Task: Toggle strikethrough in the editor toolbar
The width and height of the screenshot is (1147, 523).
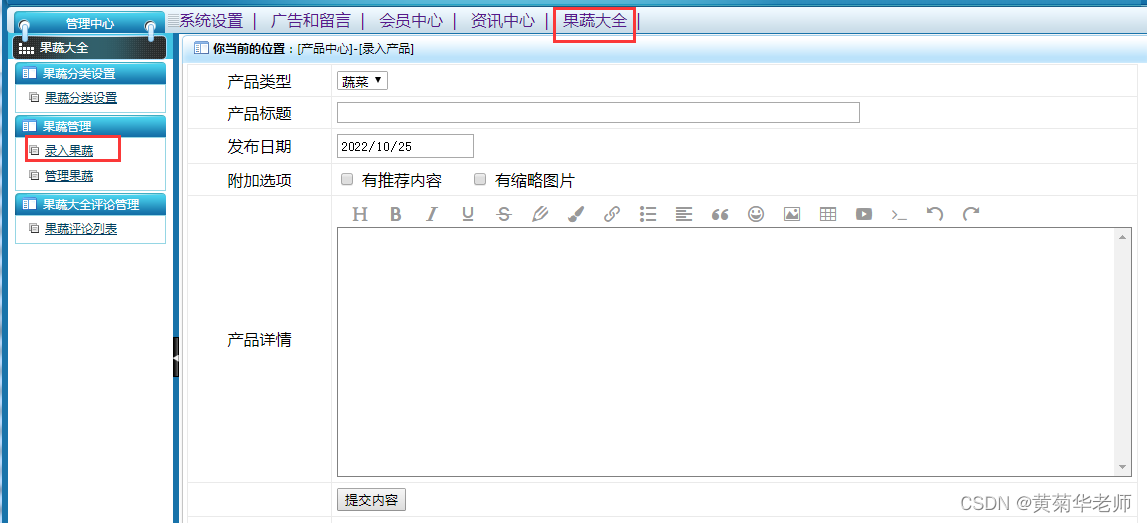Action: coord(504,214)
